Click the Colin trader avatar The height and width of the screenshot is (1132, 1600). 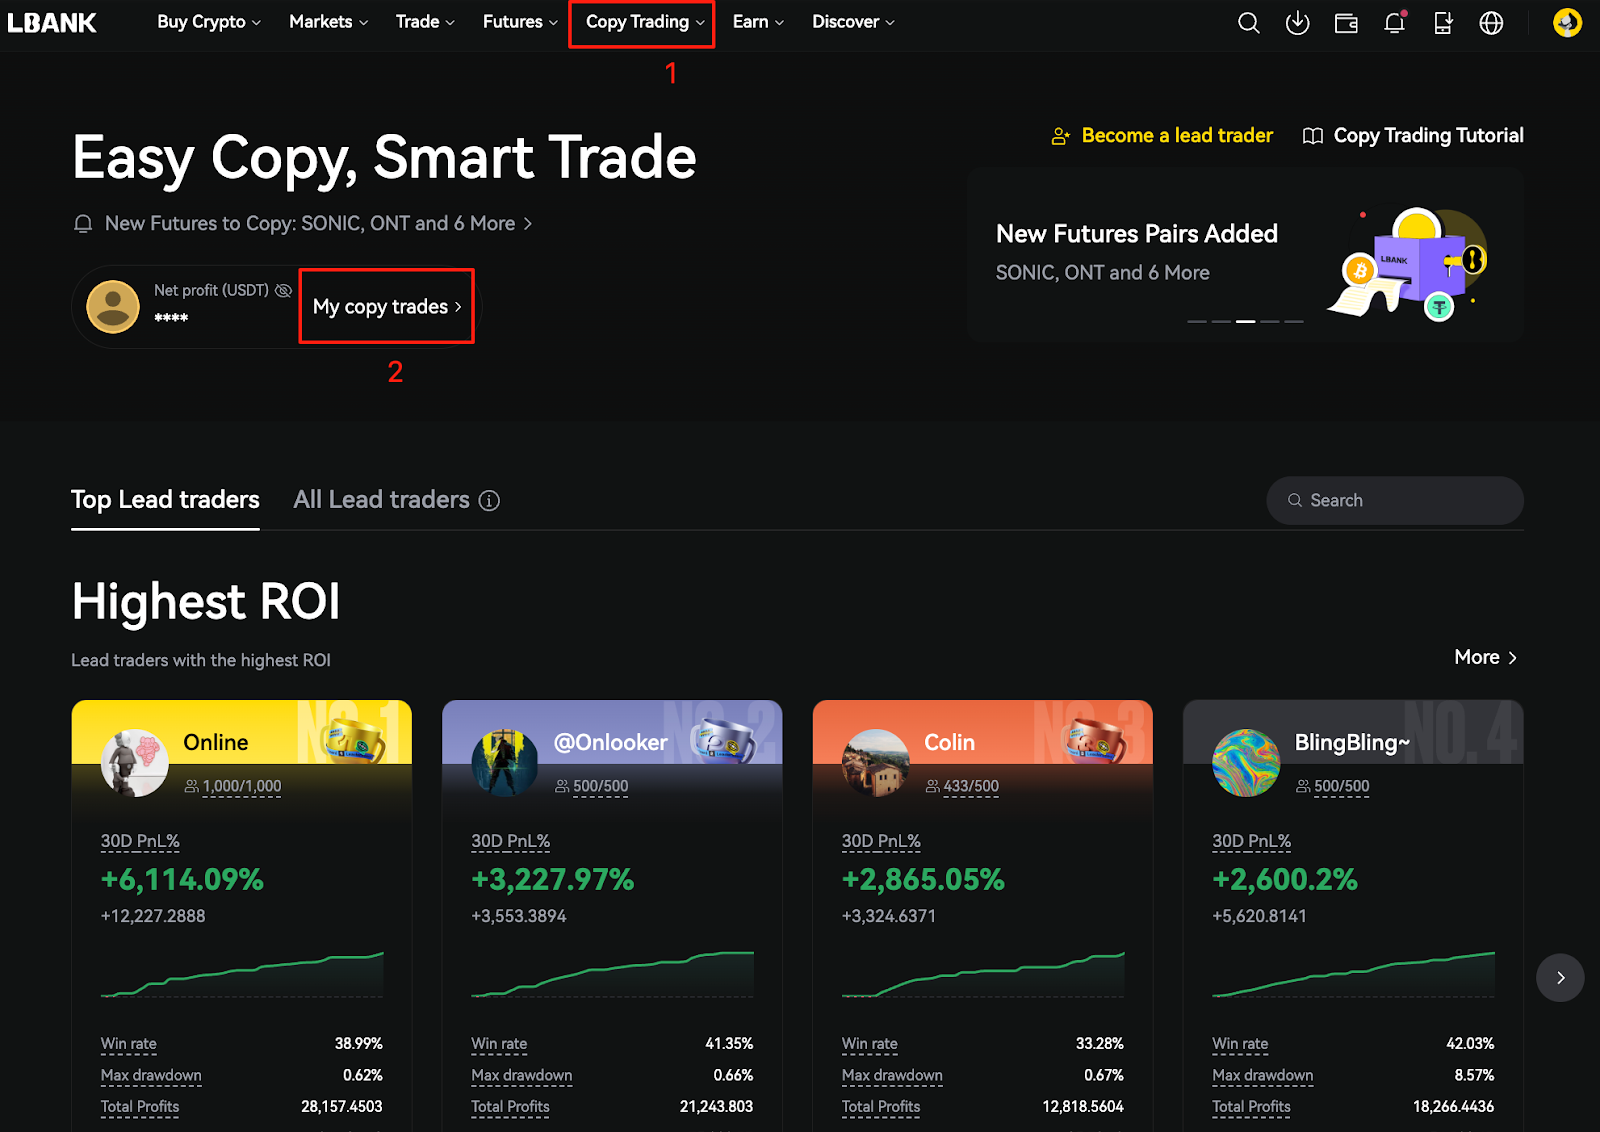tap(876, 763)
